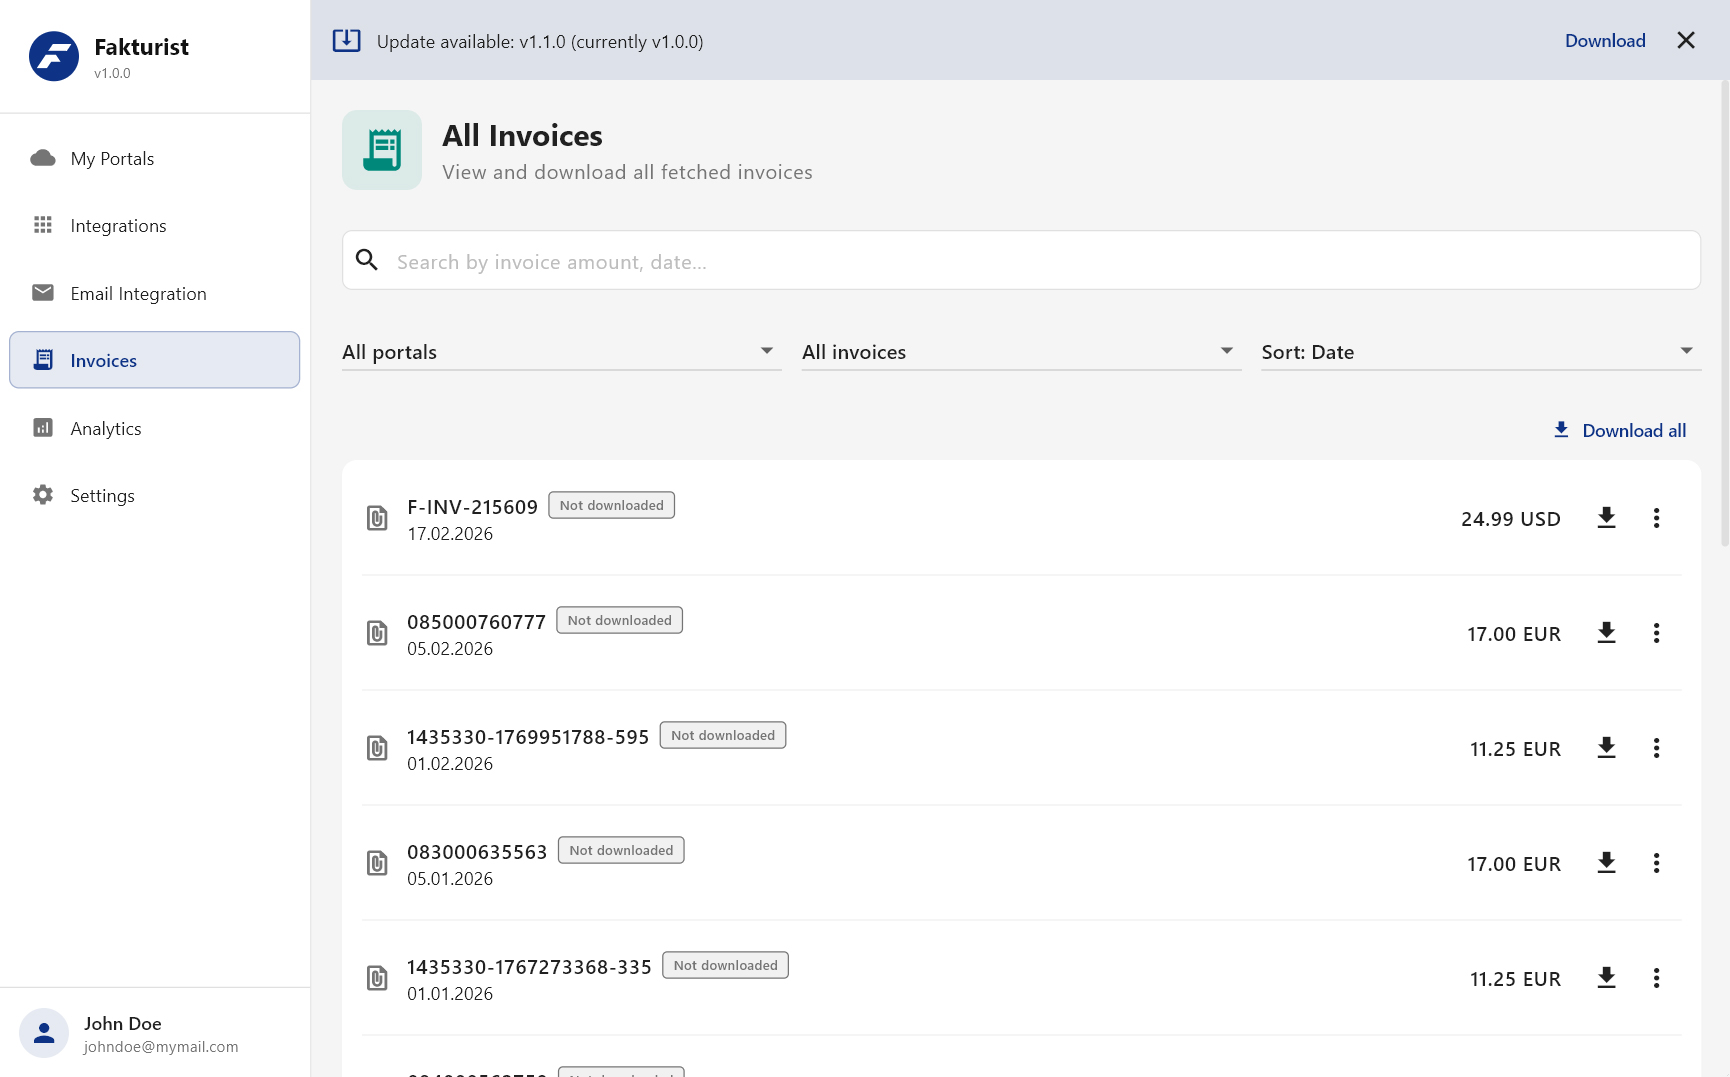Open the All invoices filter dropdown
This screenshot has width=1730, height=1077.
click(1020, 352)
